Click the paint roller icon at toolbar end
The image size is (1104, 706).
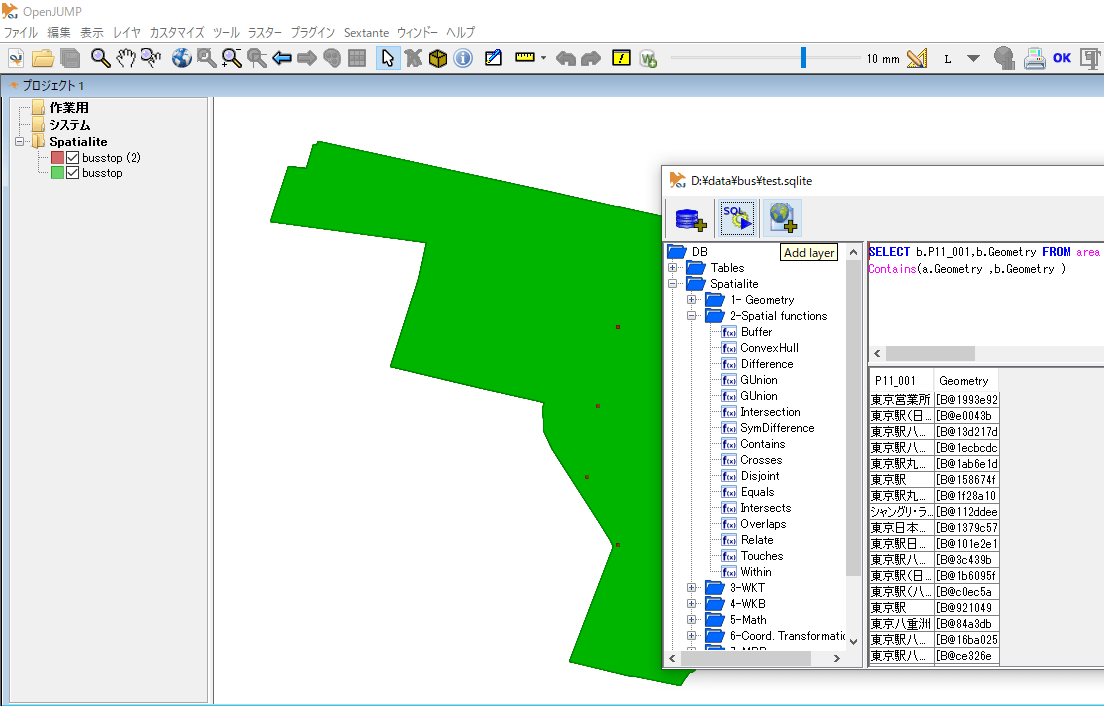coord(1091,58)
